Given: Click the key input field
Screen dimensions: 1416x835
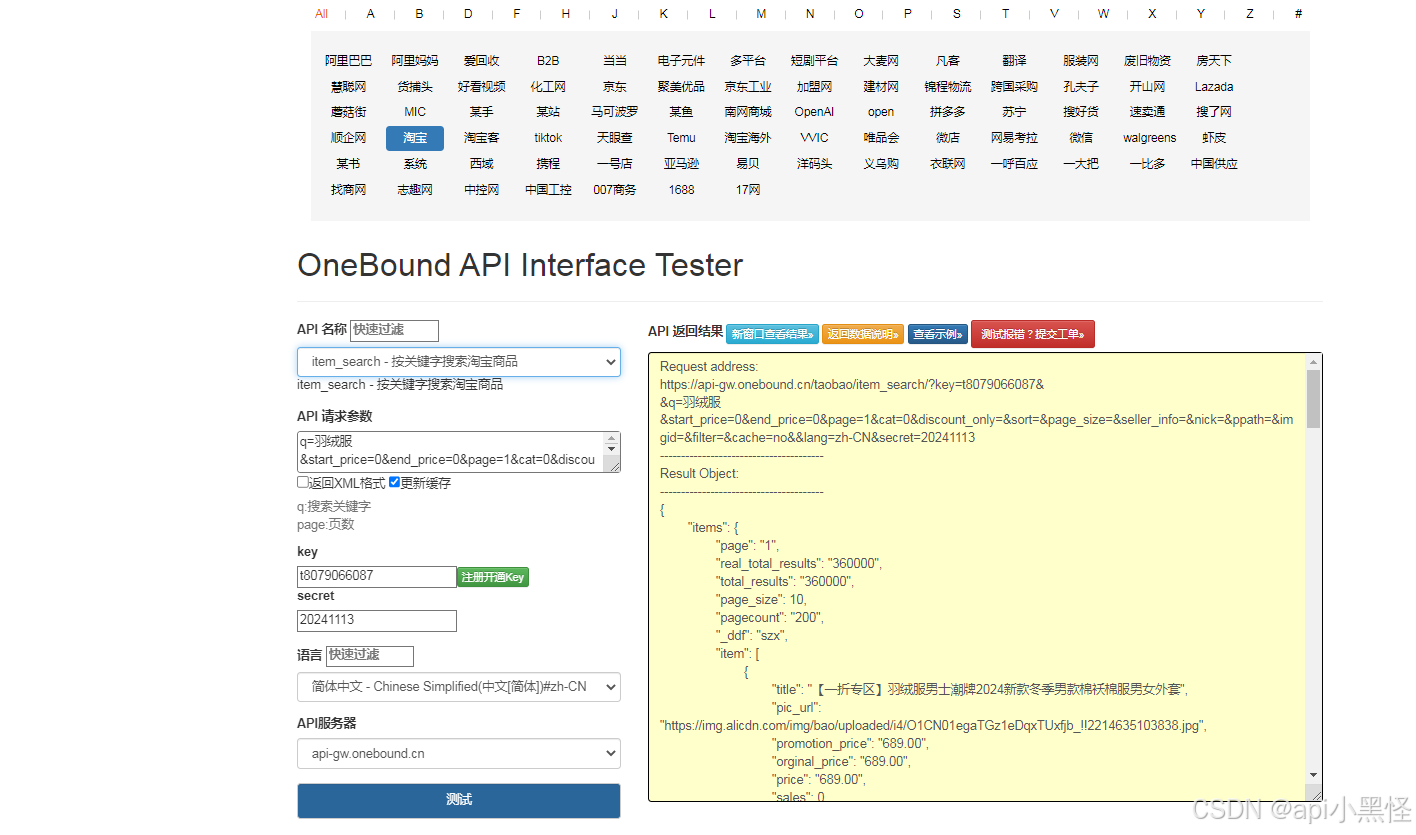Looking at the screenshot, I should coord(377,576).
